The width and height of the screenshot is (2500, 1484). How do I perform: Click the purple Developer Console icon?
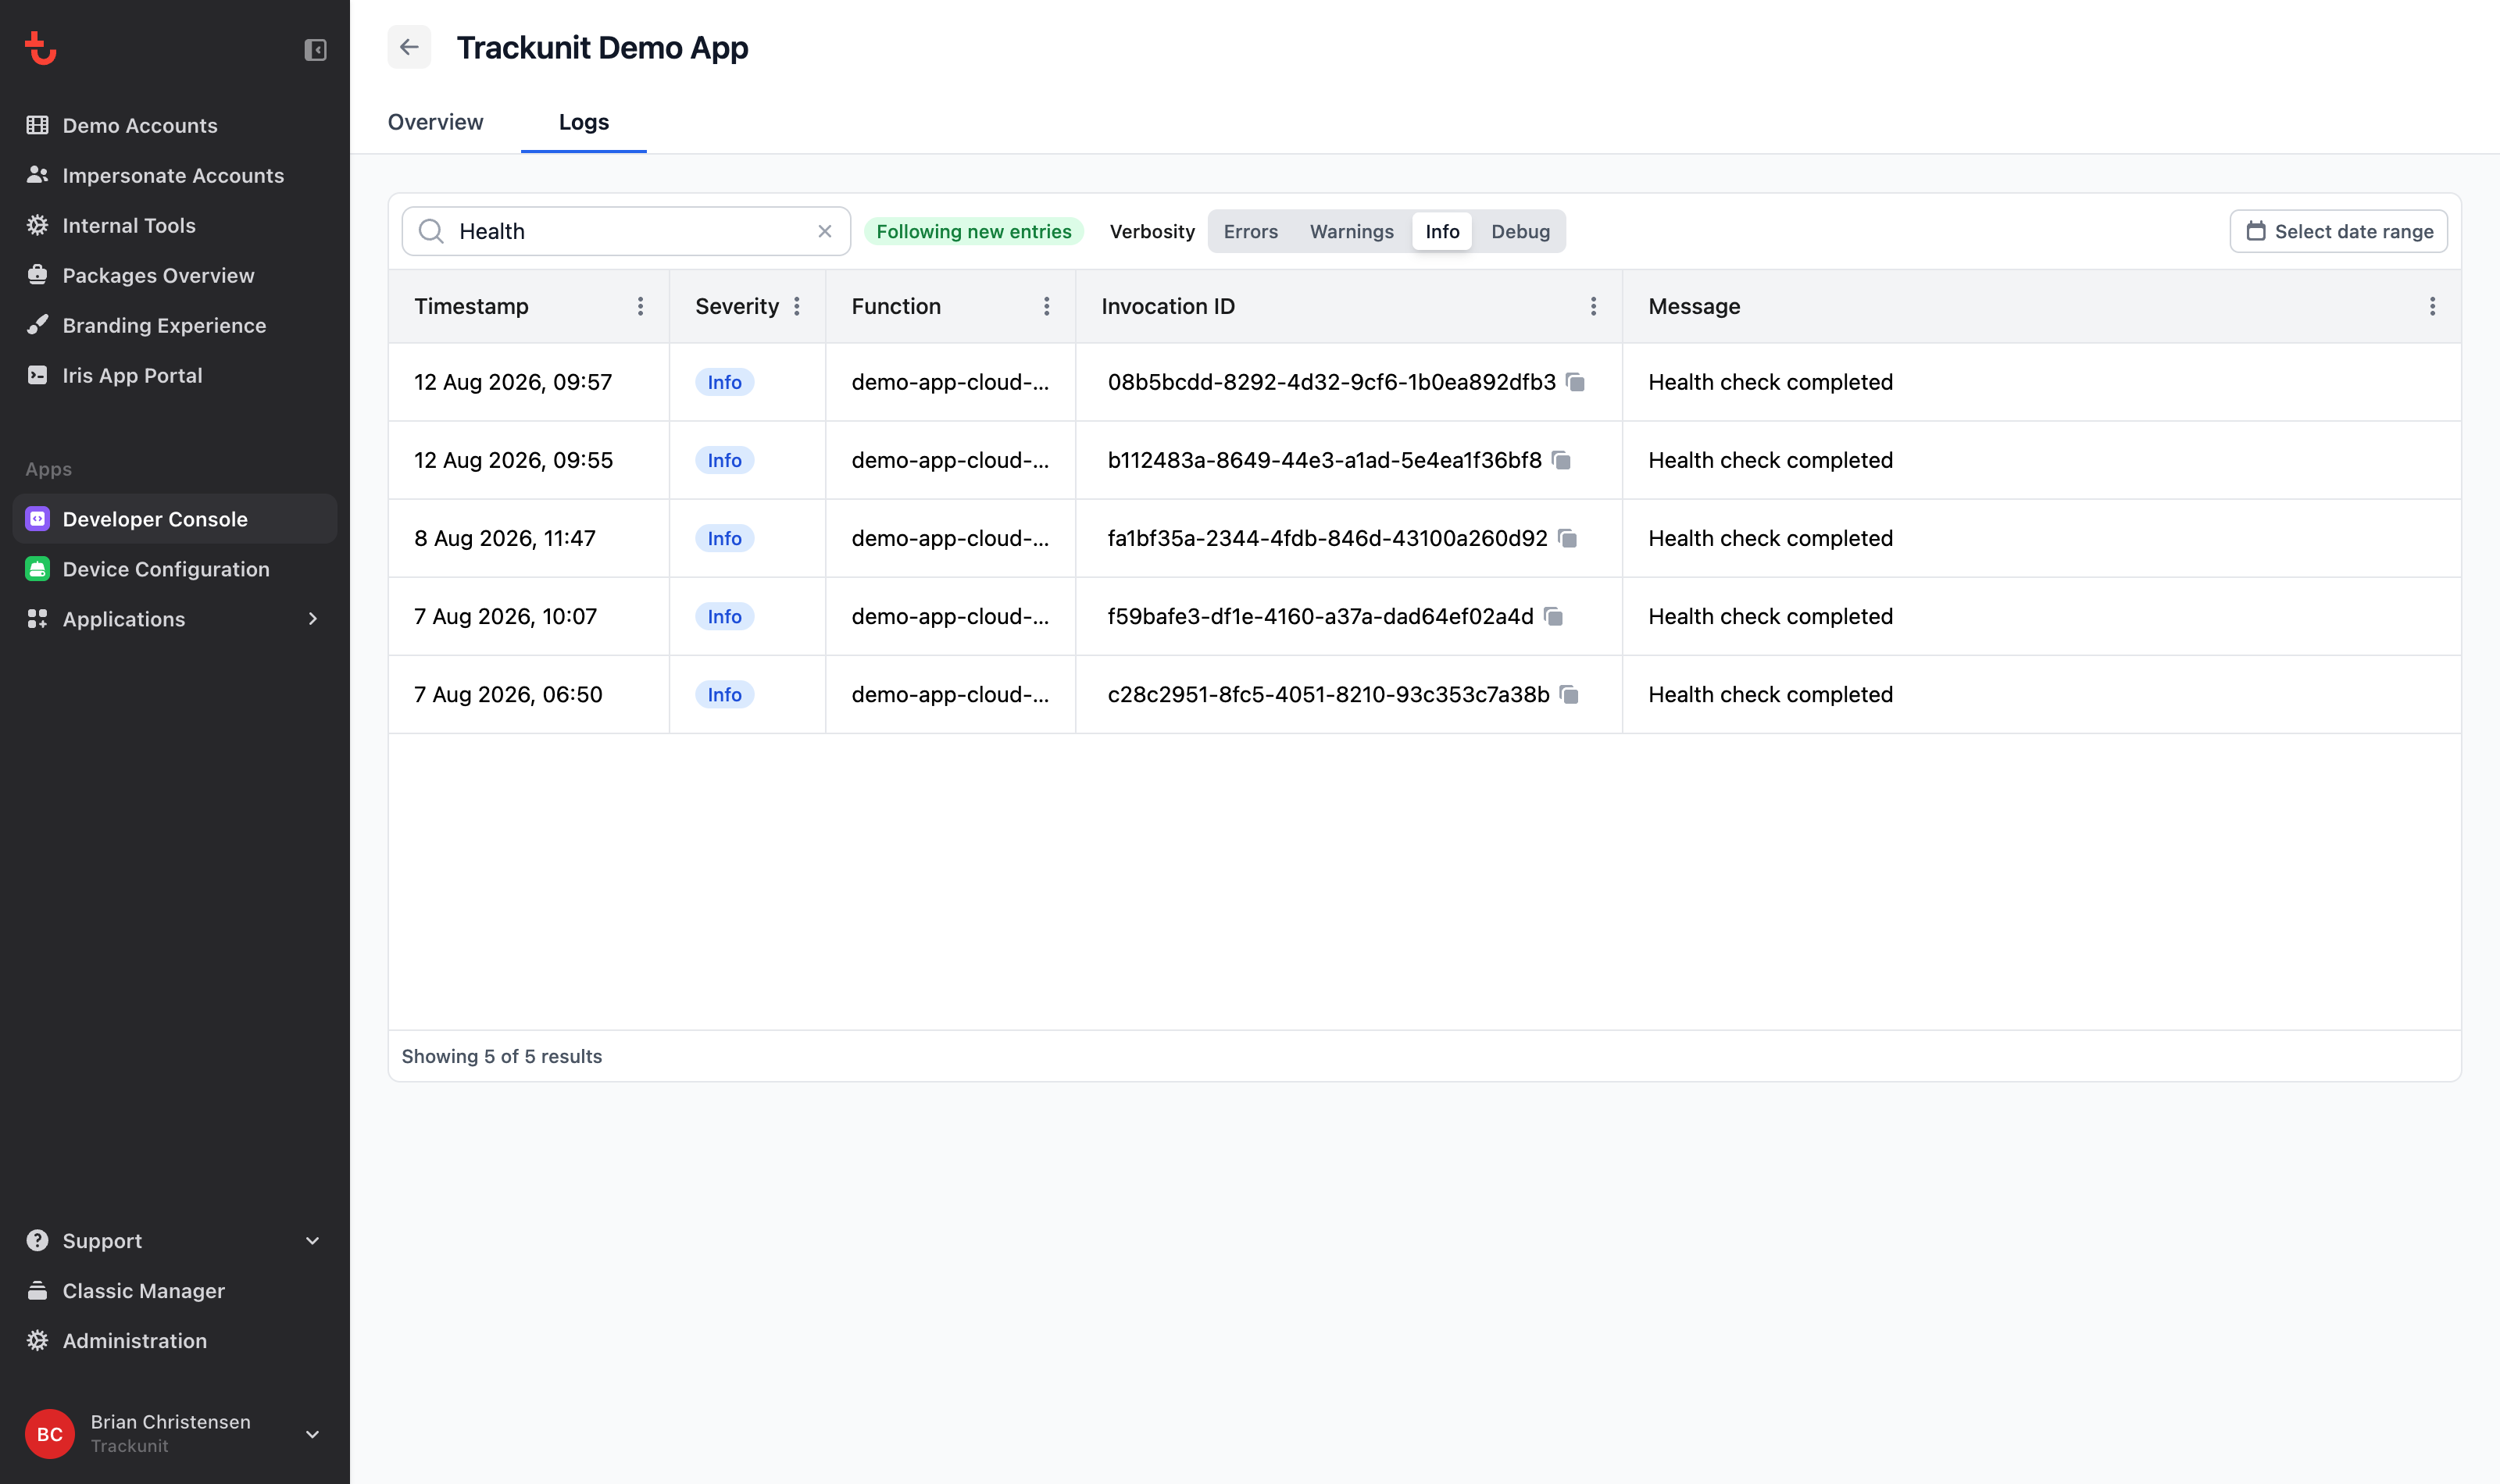37,519
